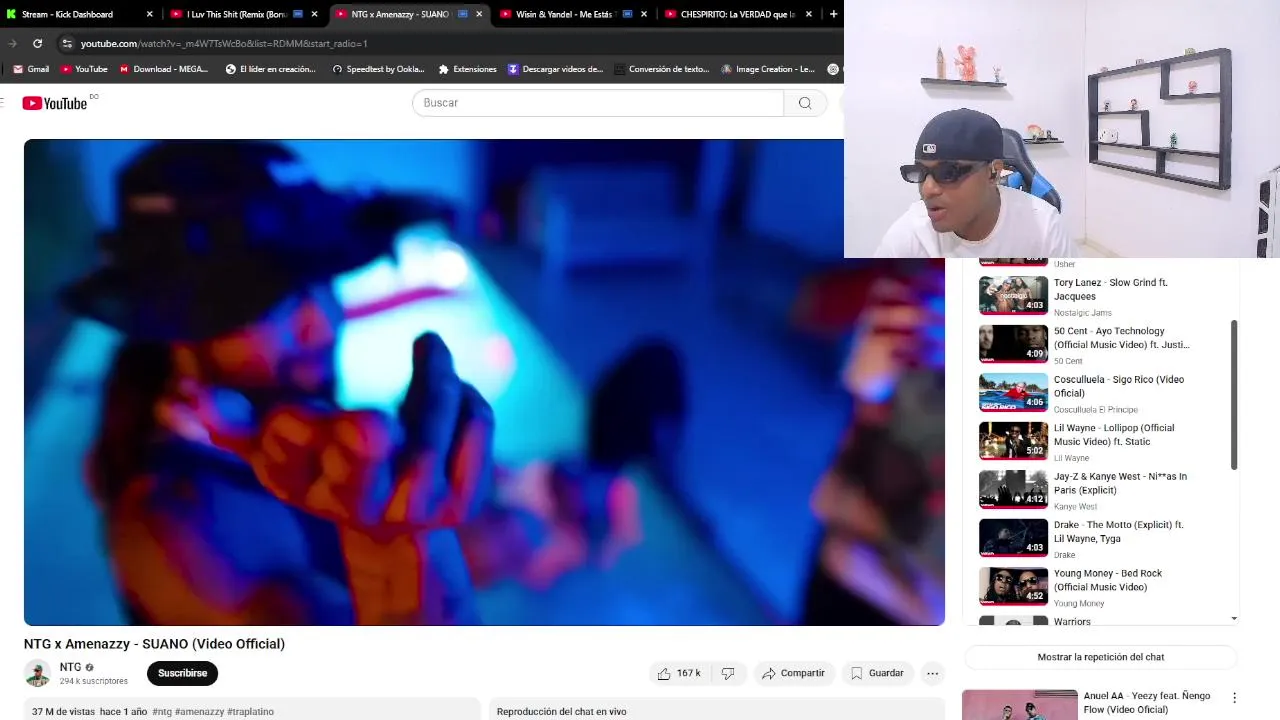Viewport: 1280px width, 720px height.
Task: Open El líder en creación bookmark
Action: click(270, 69)
